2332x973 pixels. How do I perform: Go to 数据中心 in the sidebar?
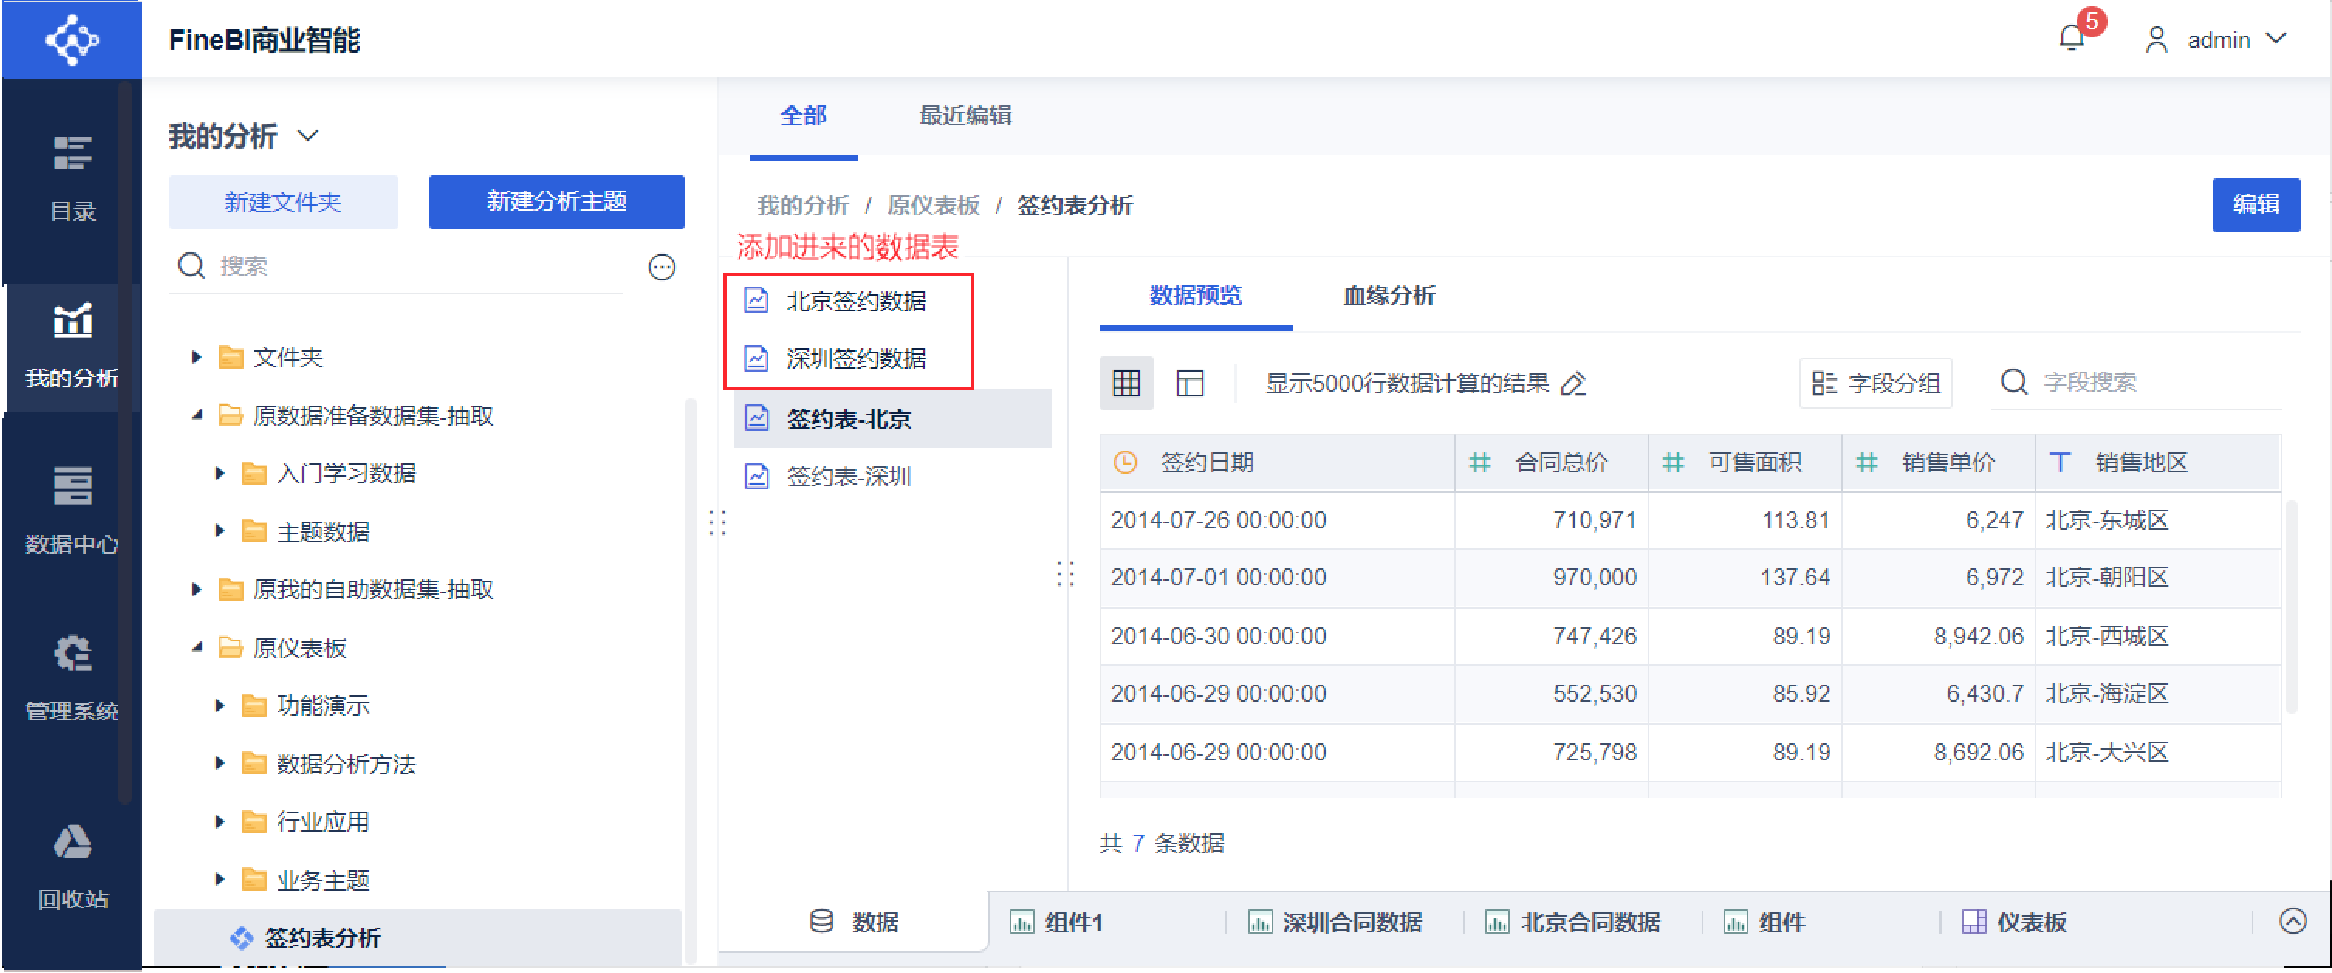pos(72,511)
